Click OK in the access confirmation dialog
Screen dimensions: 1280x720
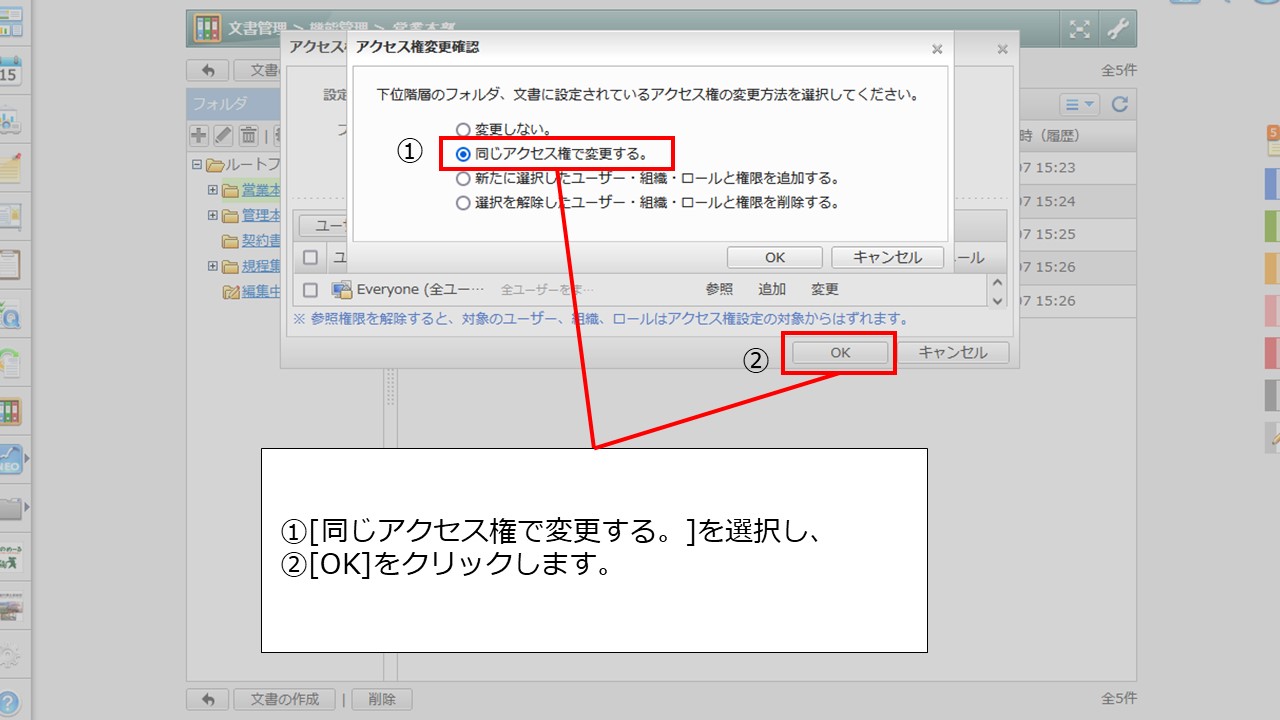(x=774, y=257)
